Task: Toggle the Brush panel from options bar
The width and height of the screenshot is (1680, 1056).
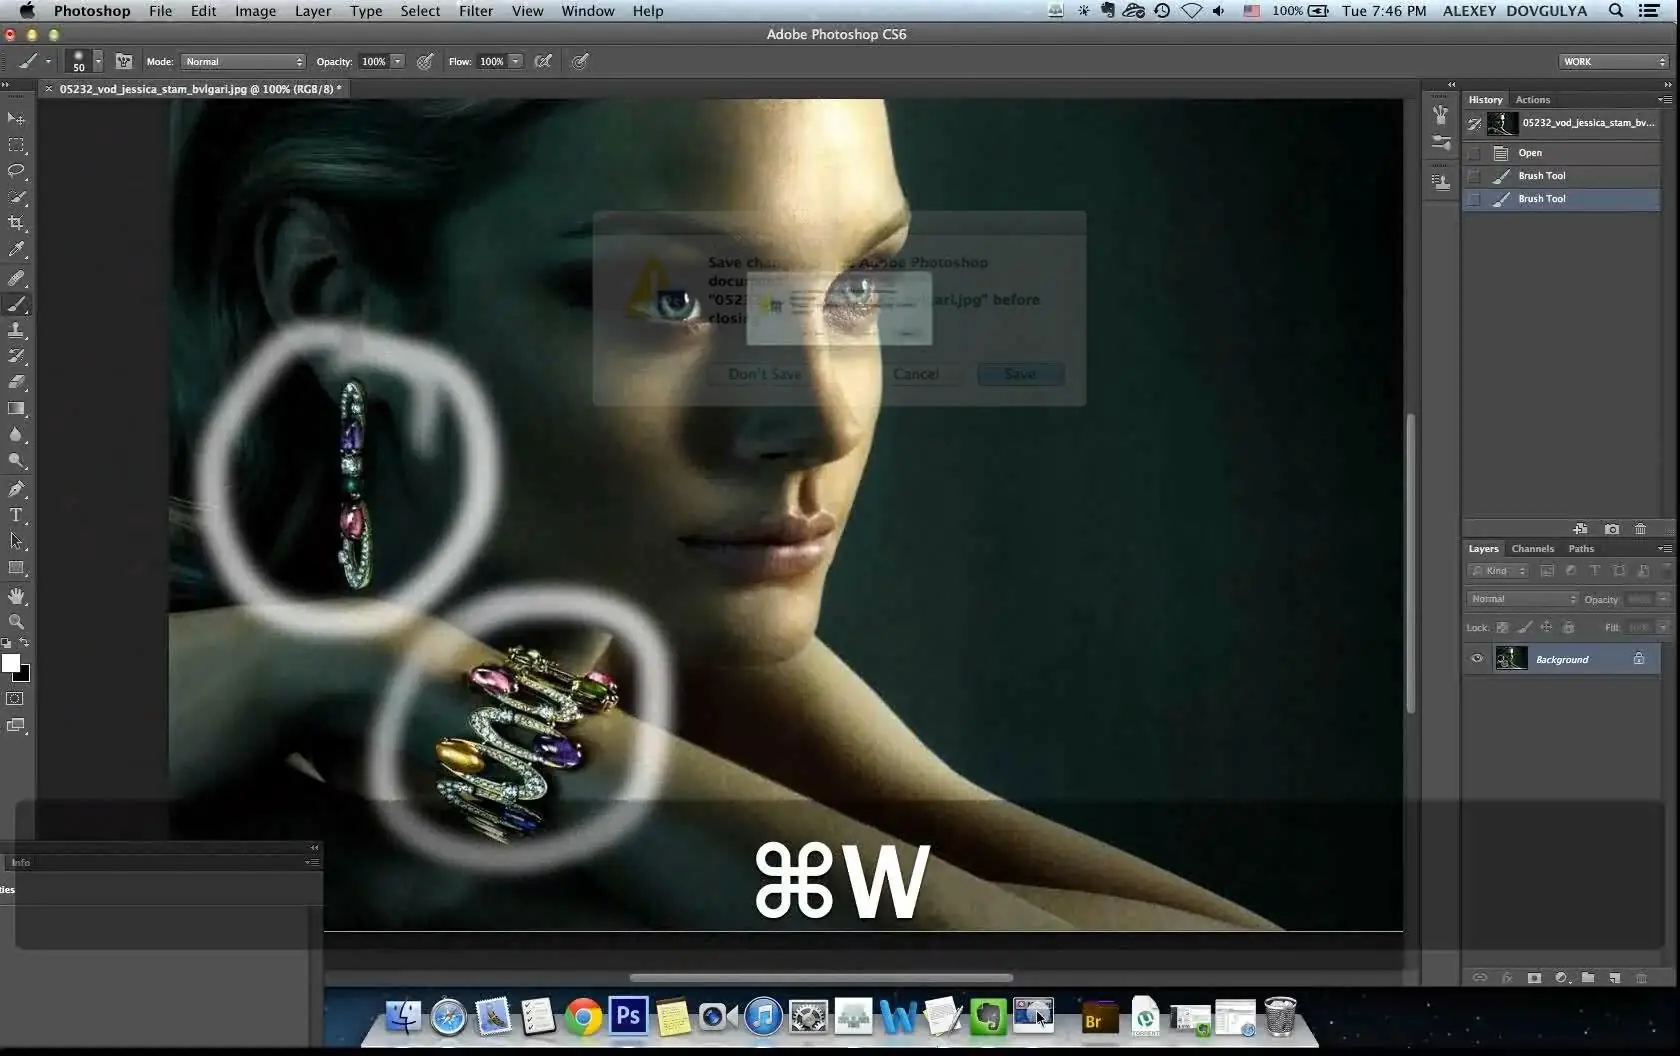Action: click(x=124, y=62)
